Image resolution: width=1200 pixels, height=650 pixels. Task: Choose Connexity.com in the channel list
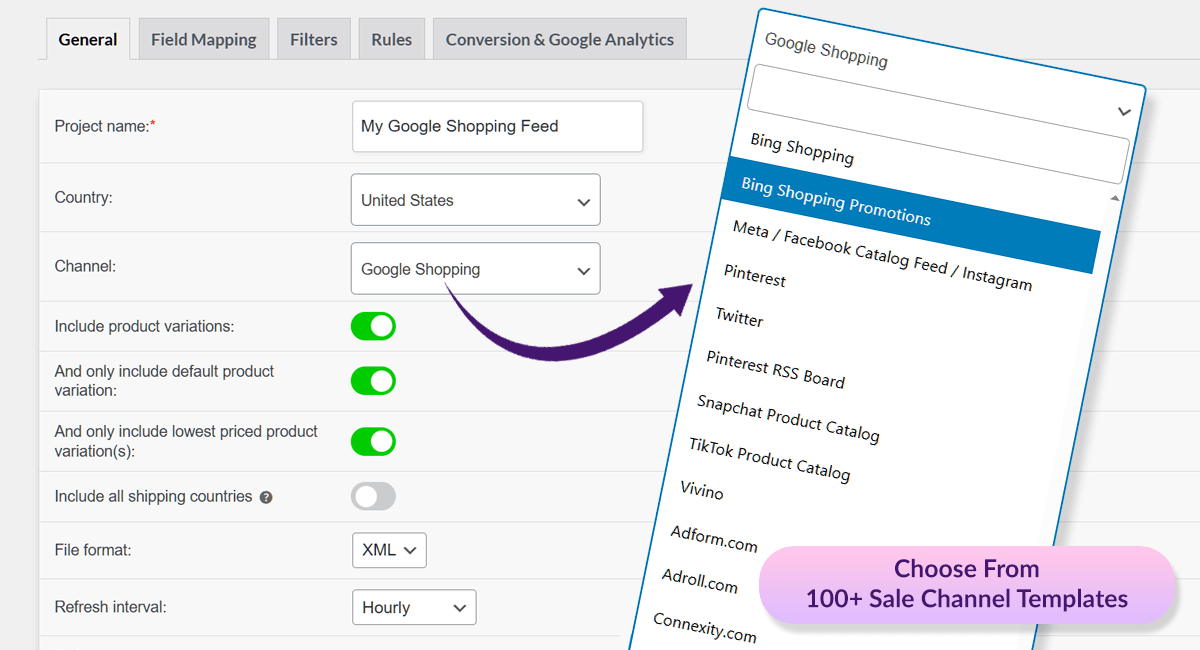pos(705,627)
